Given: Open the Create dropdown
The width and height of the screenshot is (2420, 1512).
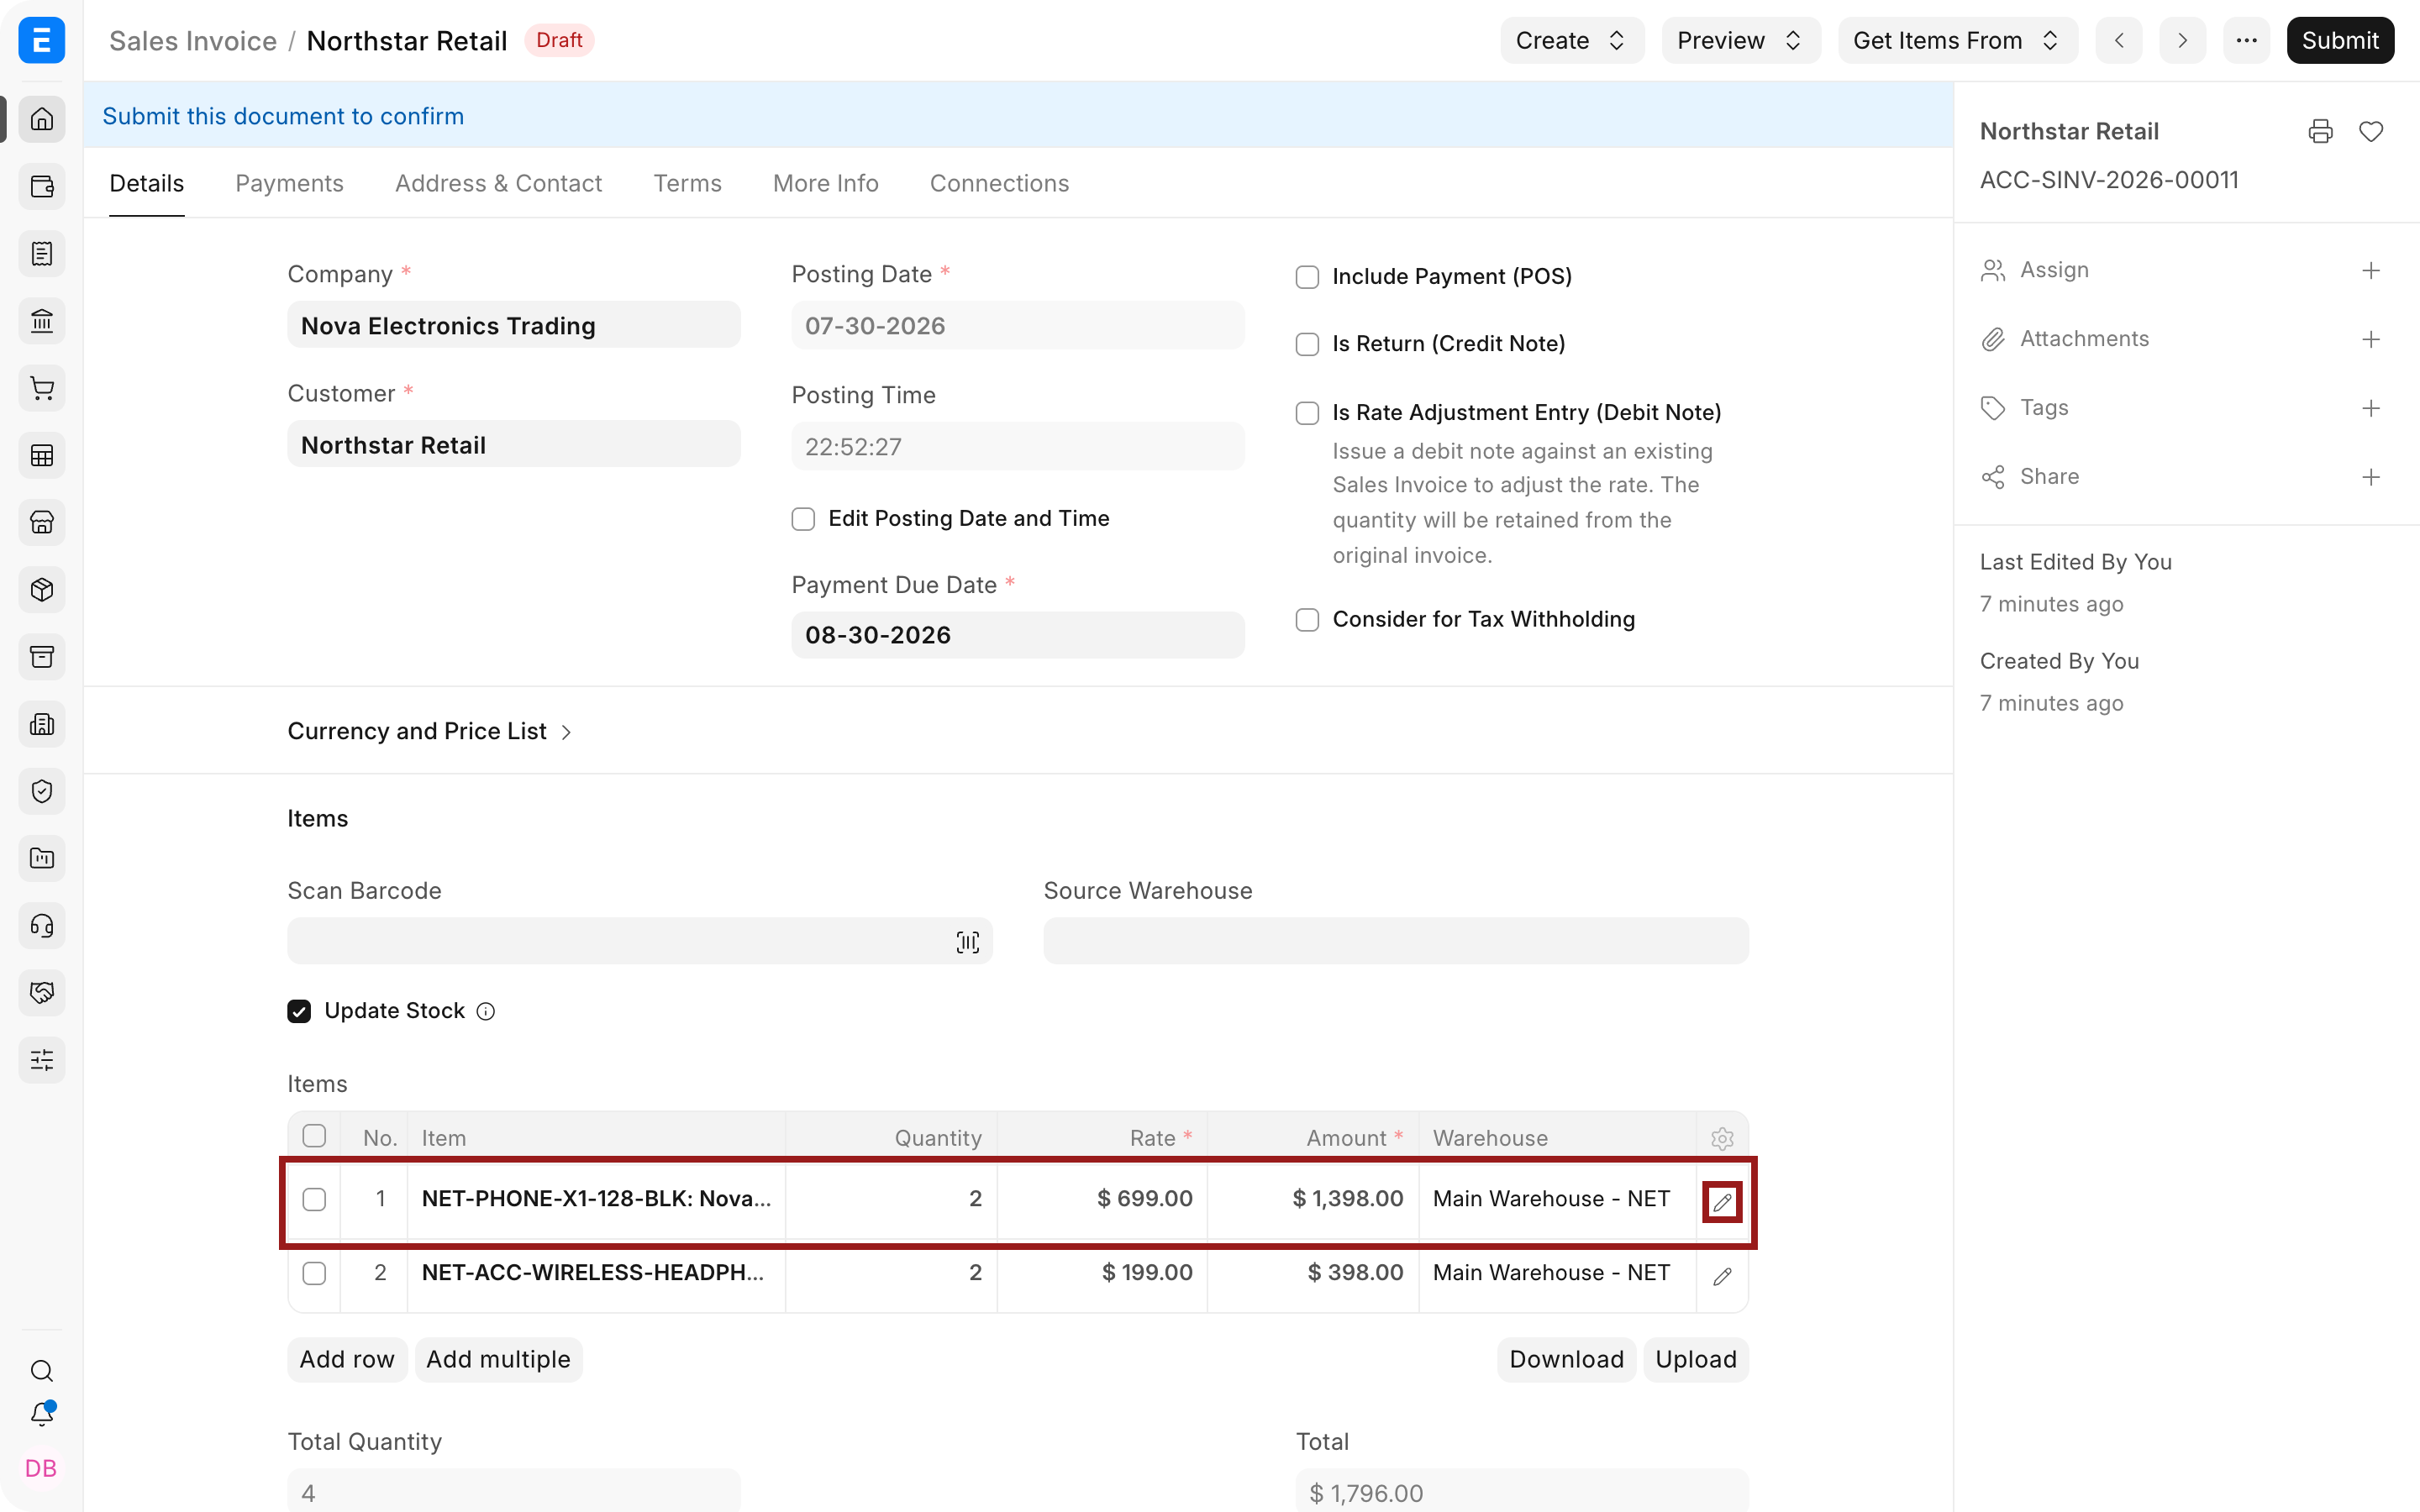Looking at the screenshot, I should [1571, 40].
